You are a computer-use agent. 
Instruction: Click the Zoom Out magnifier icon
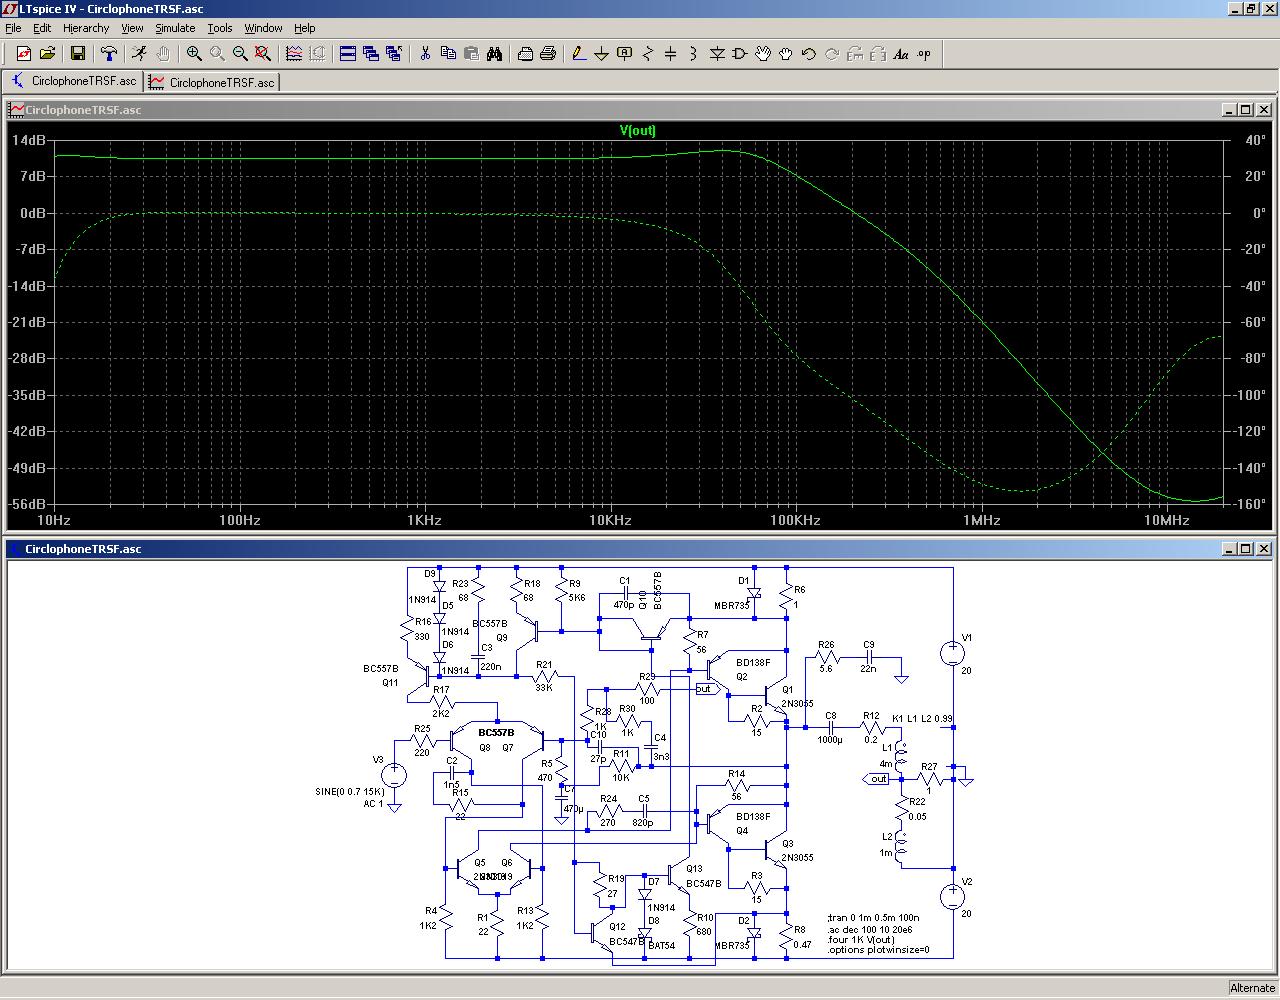click(240, 54)
